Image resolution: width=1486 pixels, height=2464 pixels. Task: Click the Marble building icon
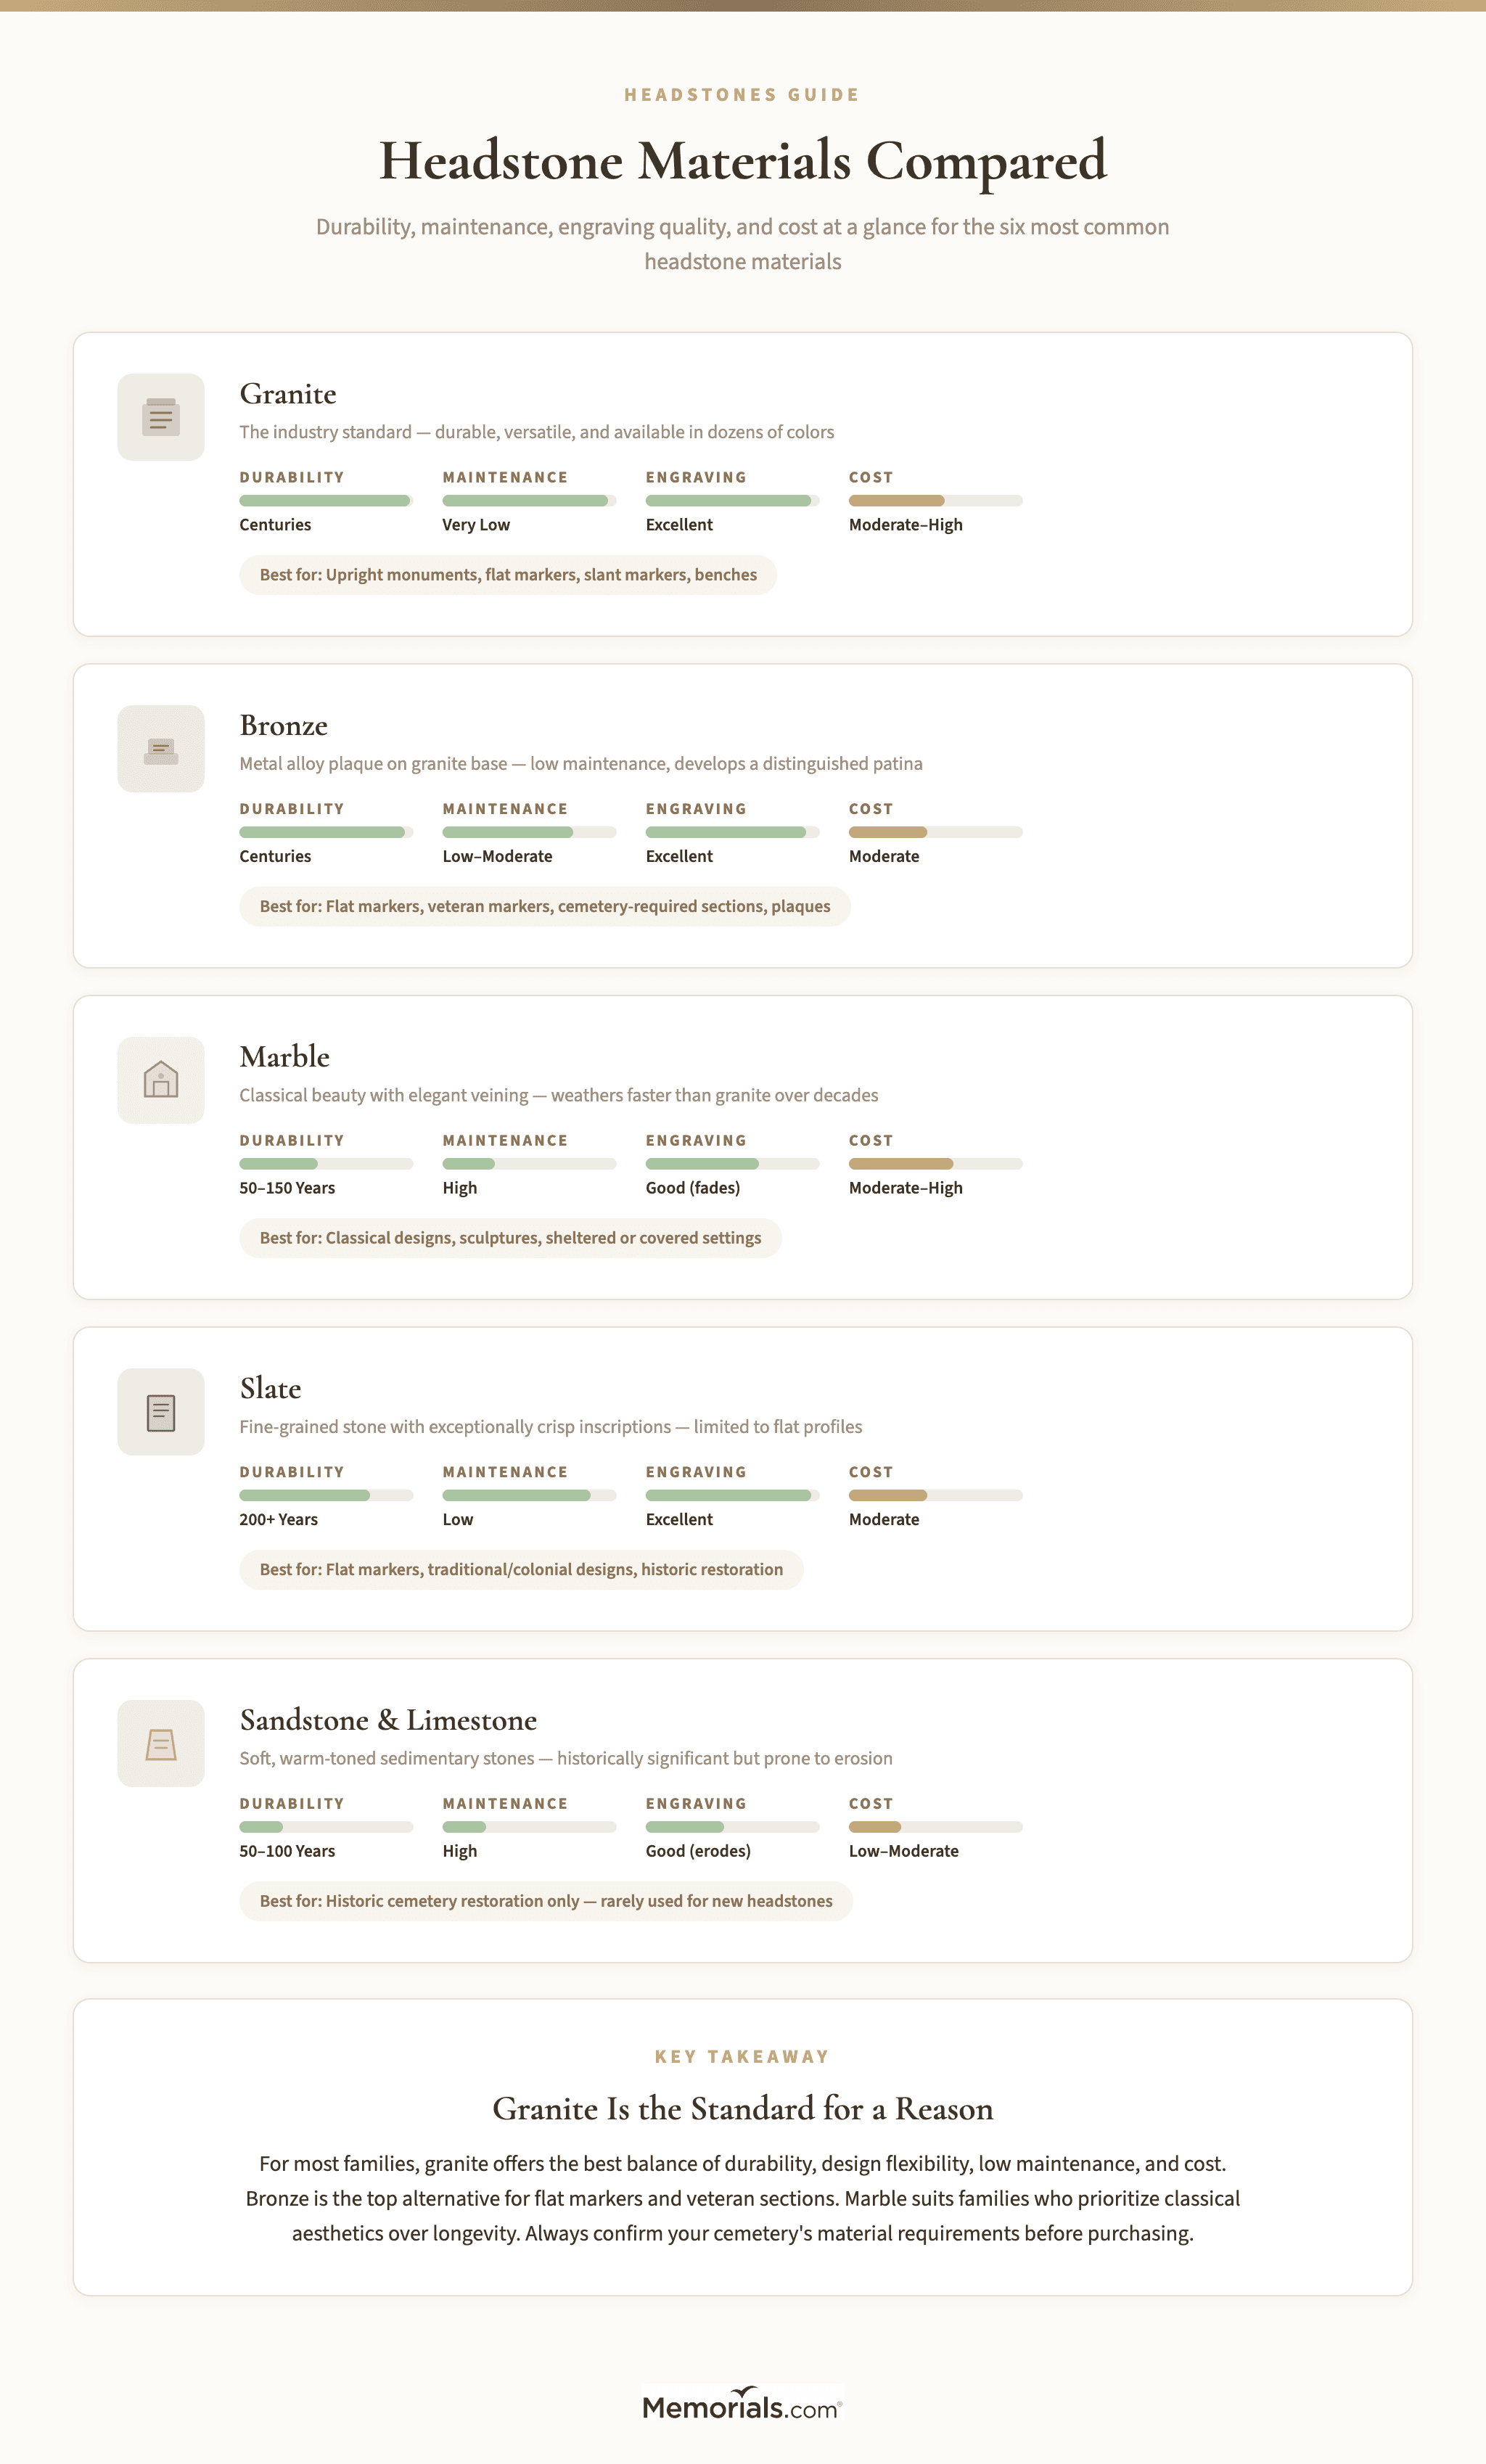[x=160, y=1080]
